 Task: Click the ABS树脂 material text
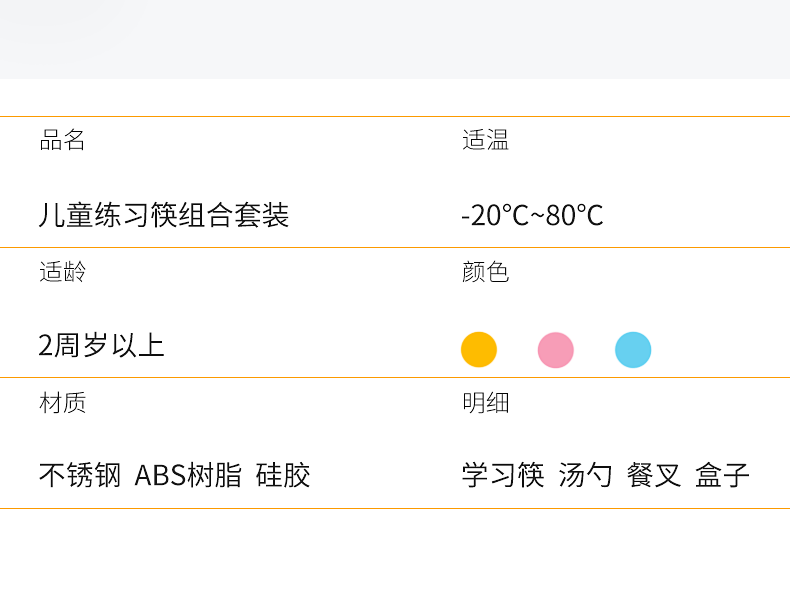point(188,475)
